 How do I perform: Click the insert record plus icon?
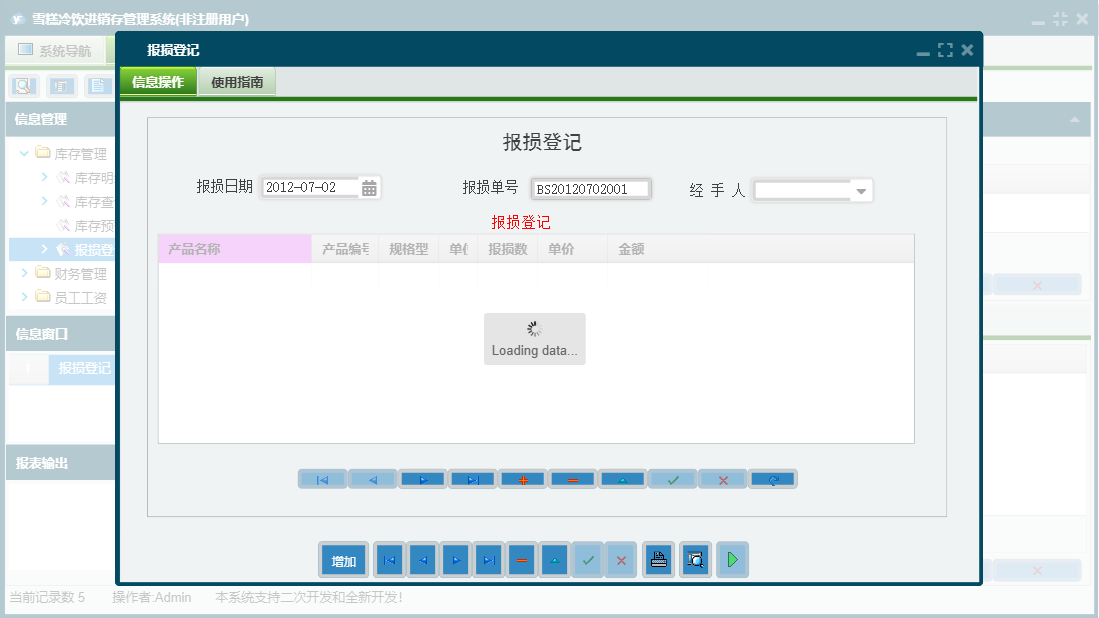(x=522, y=479)
